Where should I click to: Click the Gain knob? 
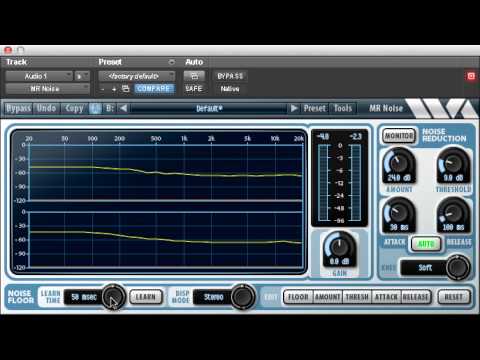click(x=339, y=247)
